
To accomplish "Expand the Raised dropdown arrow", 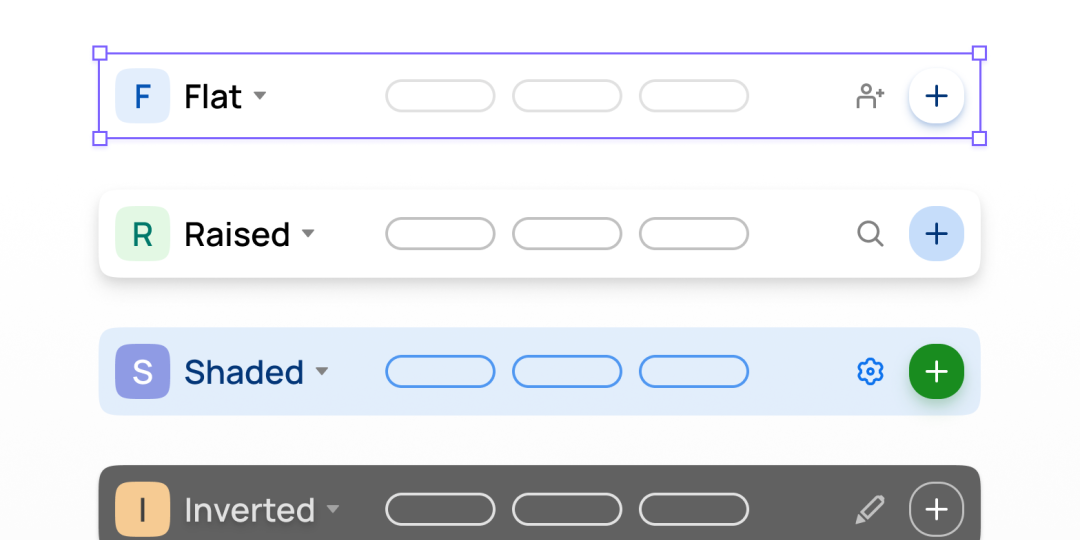I will tap(308, 233).
